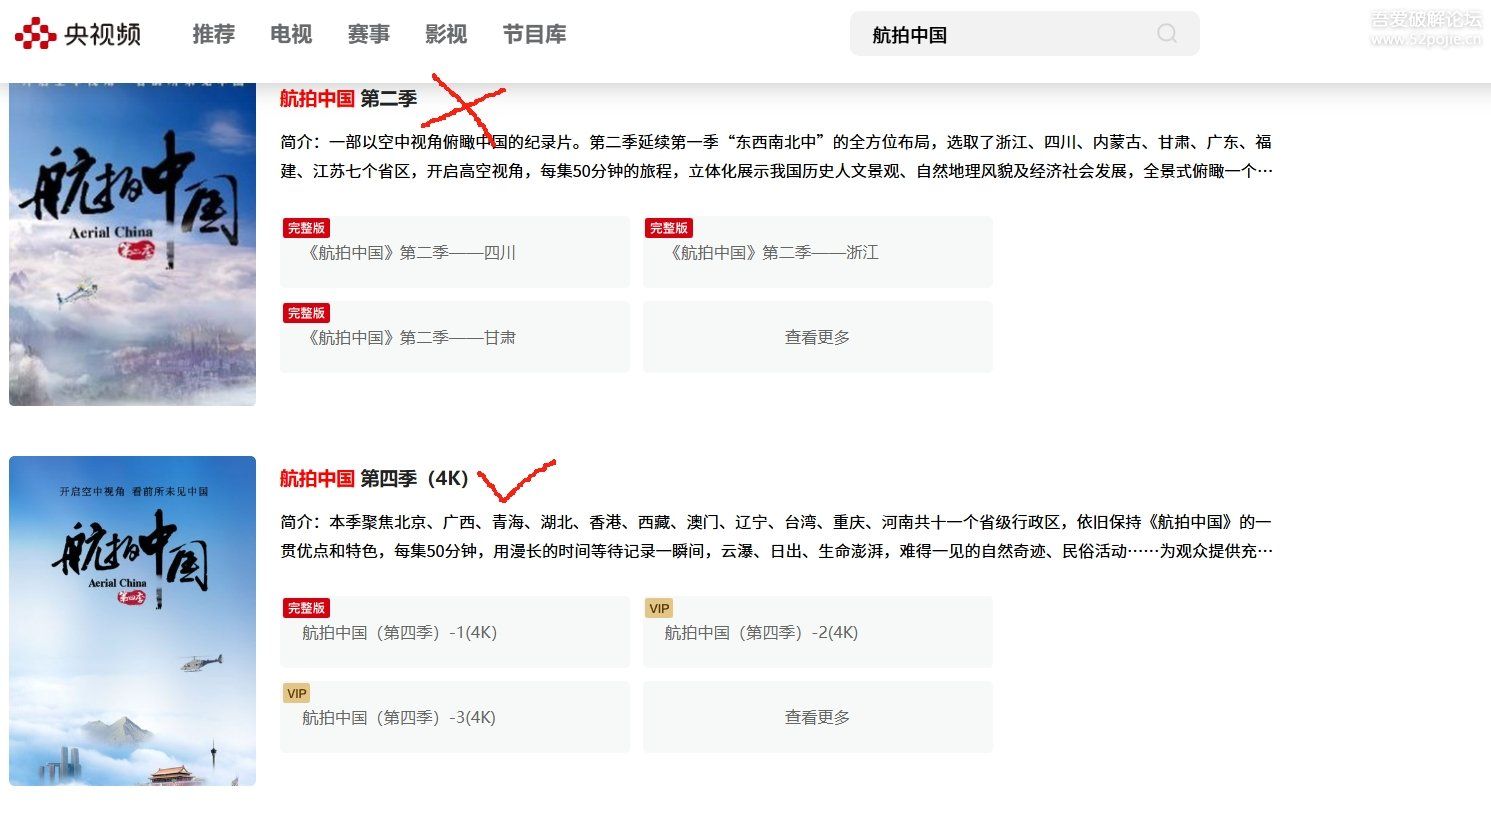Click the VIP badge on 第四季-2 episode
1491x830 pixels.
pyautogui.click(x=659, y=608)
